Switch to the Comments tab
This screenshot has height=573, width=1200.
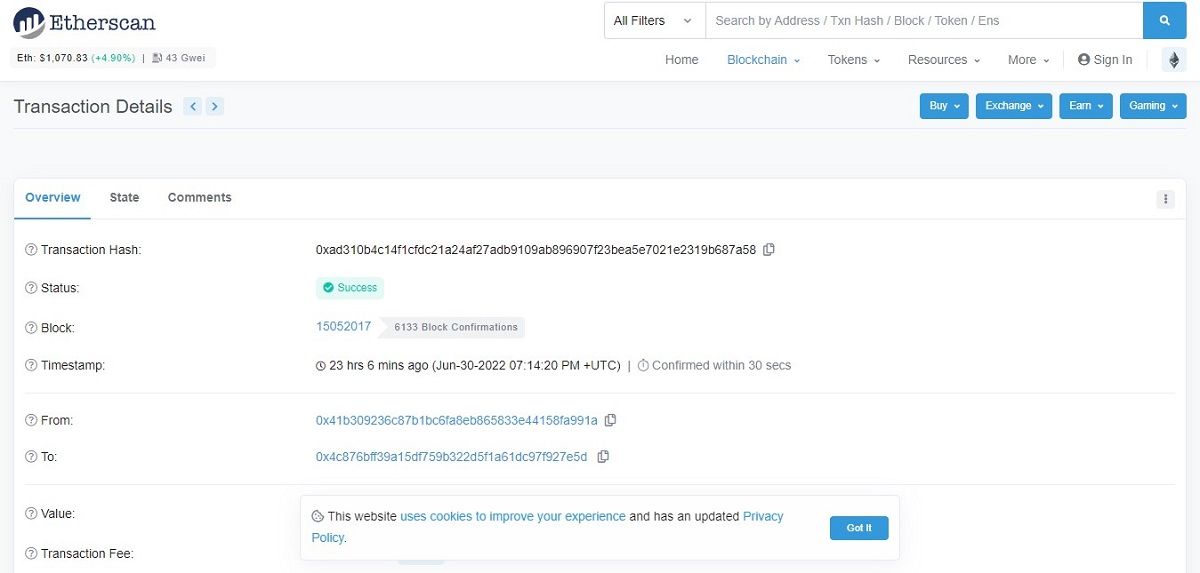[199, 198]
